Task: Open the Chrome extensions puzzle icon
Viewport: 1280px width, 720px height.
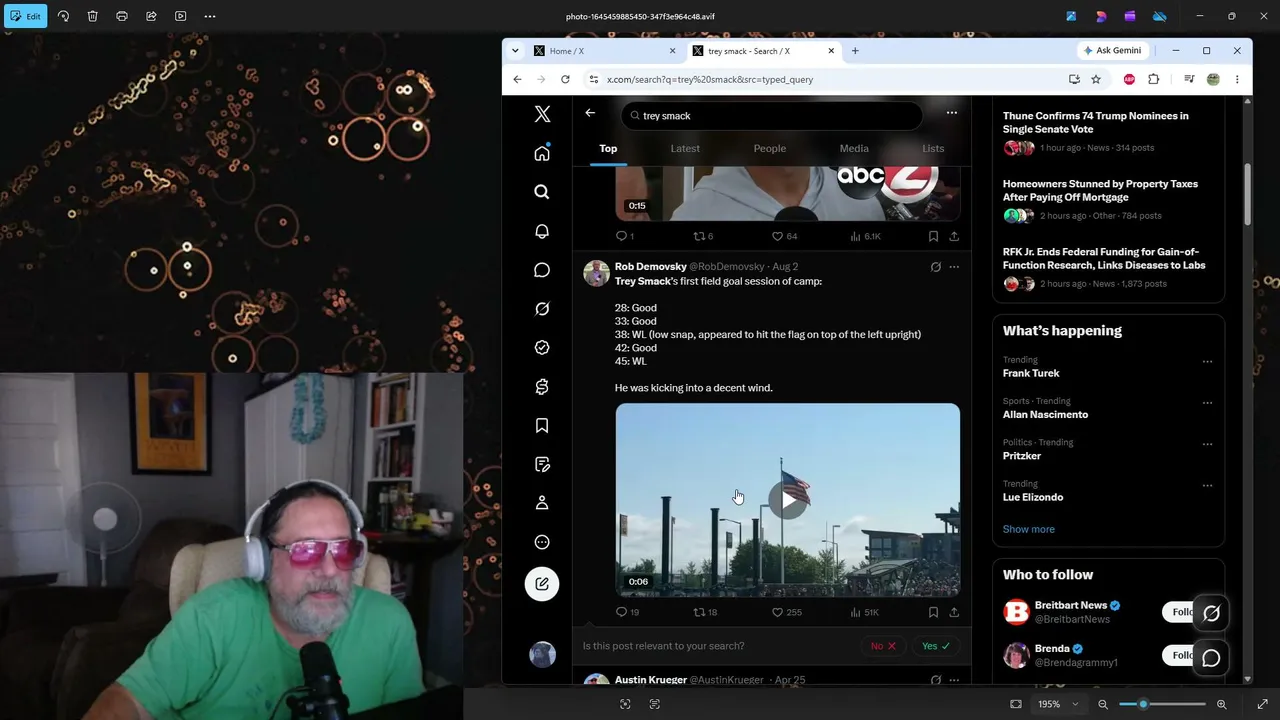Action: click(x=1153, y=79)
